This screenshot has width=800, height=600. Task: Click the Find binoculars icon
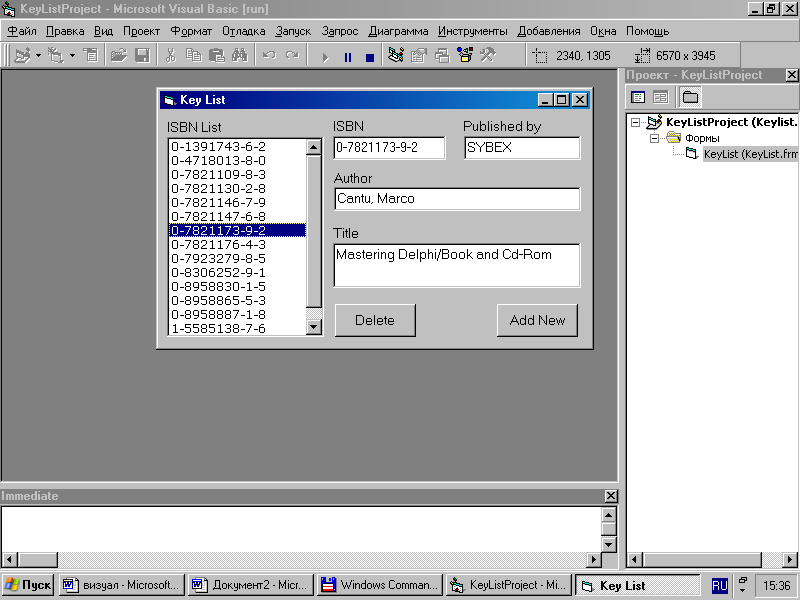[239, 55]
